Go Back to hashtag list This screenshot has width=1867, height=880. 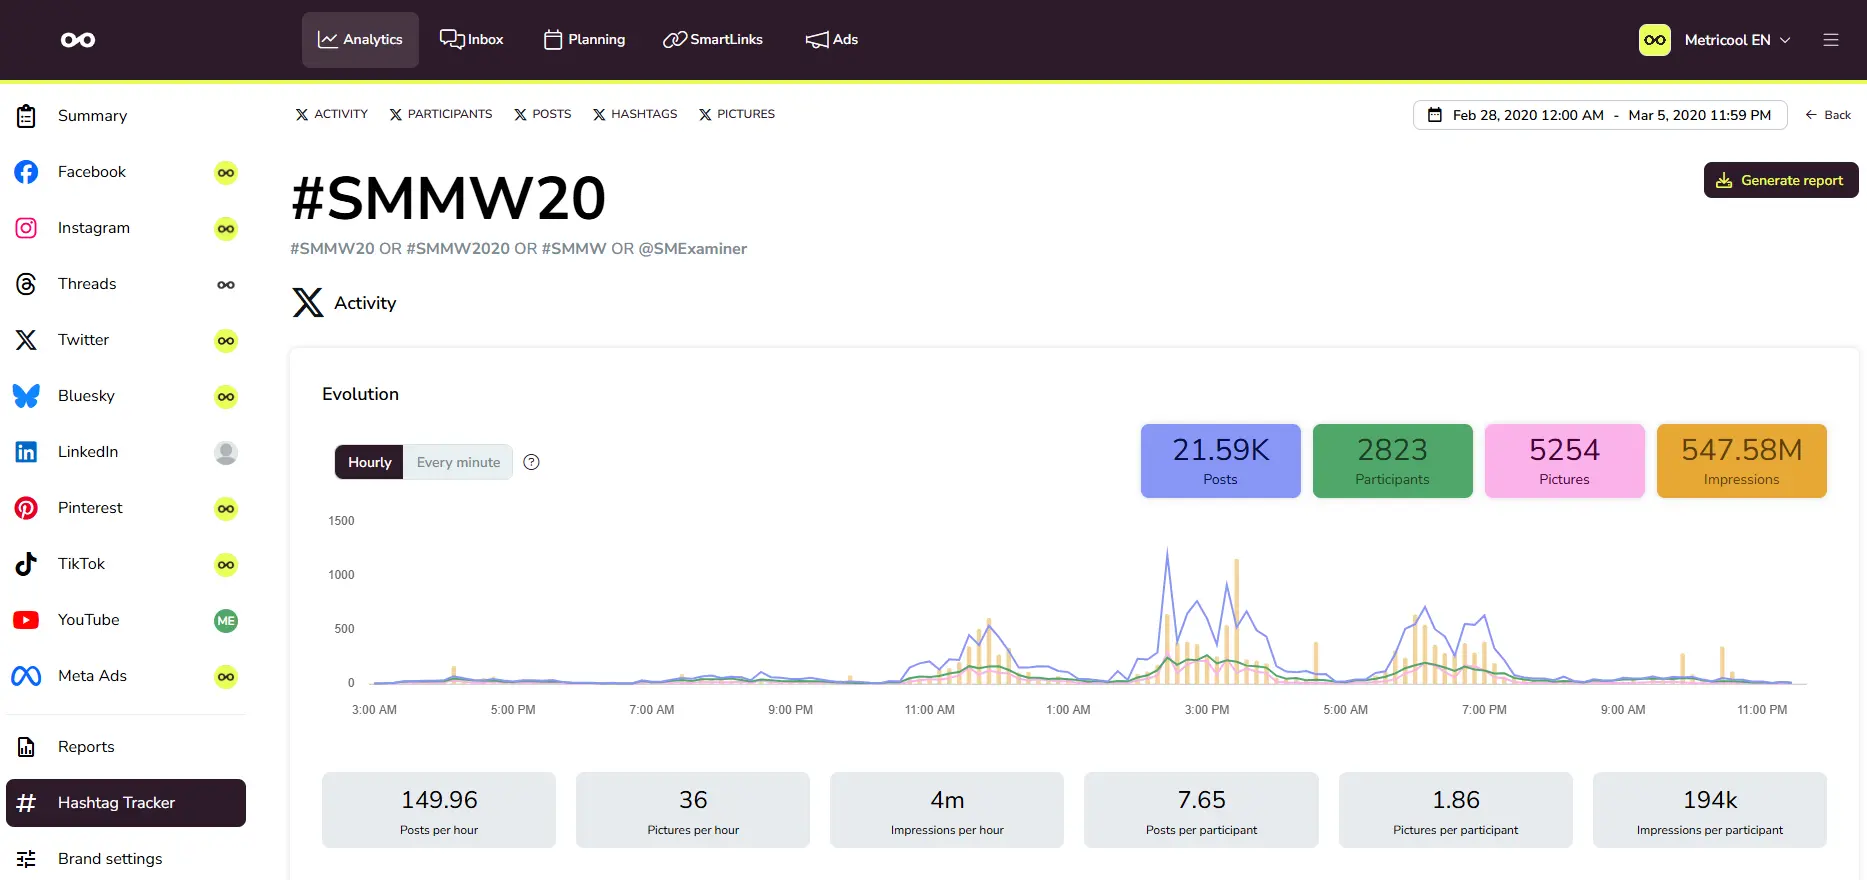pos(1828,115)
